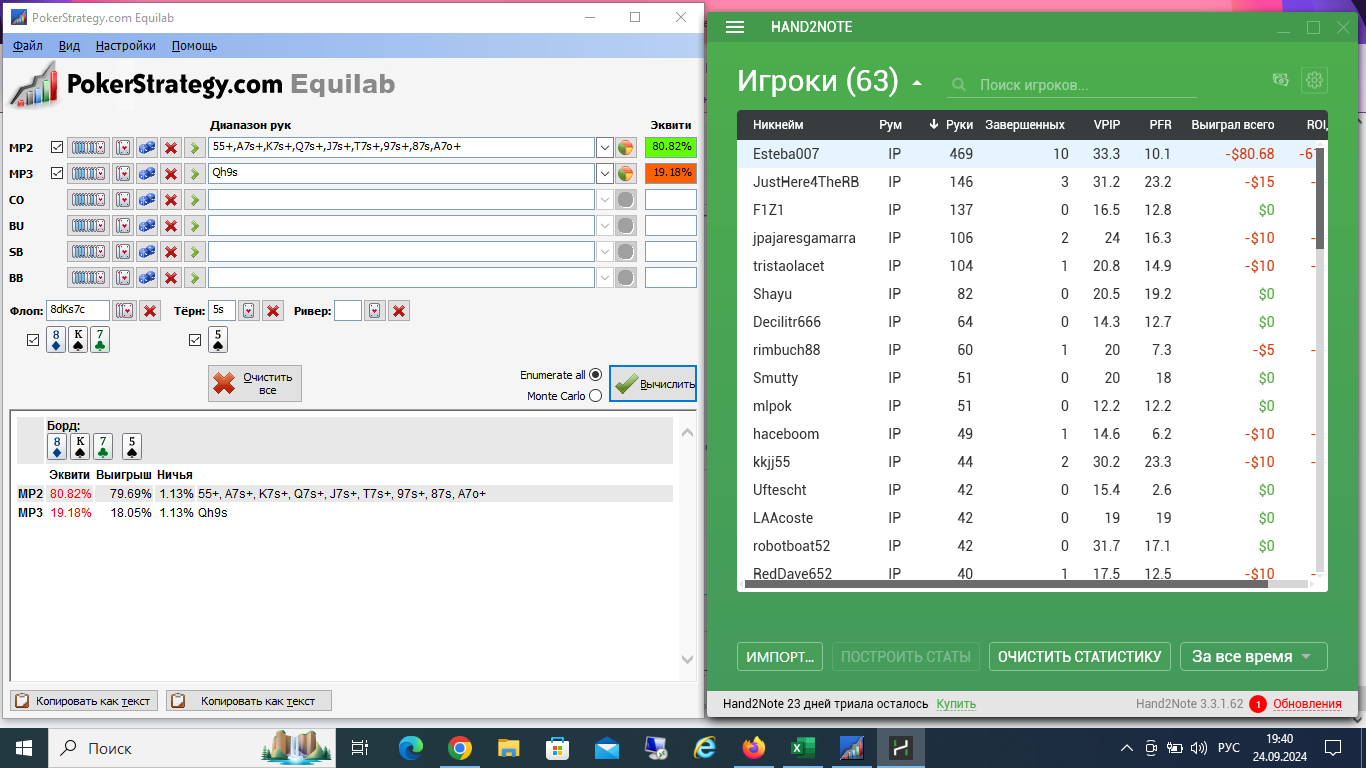Randomize BU hand with dice icon
The width and height of the screenshot is (1366, 768).
pos(147,225)
